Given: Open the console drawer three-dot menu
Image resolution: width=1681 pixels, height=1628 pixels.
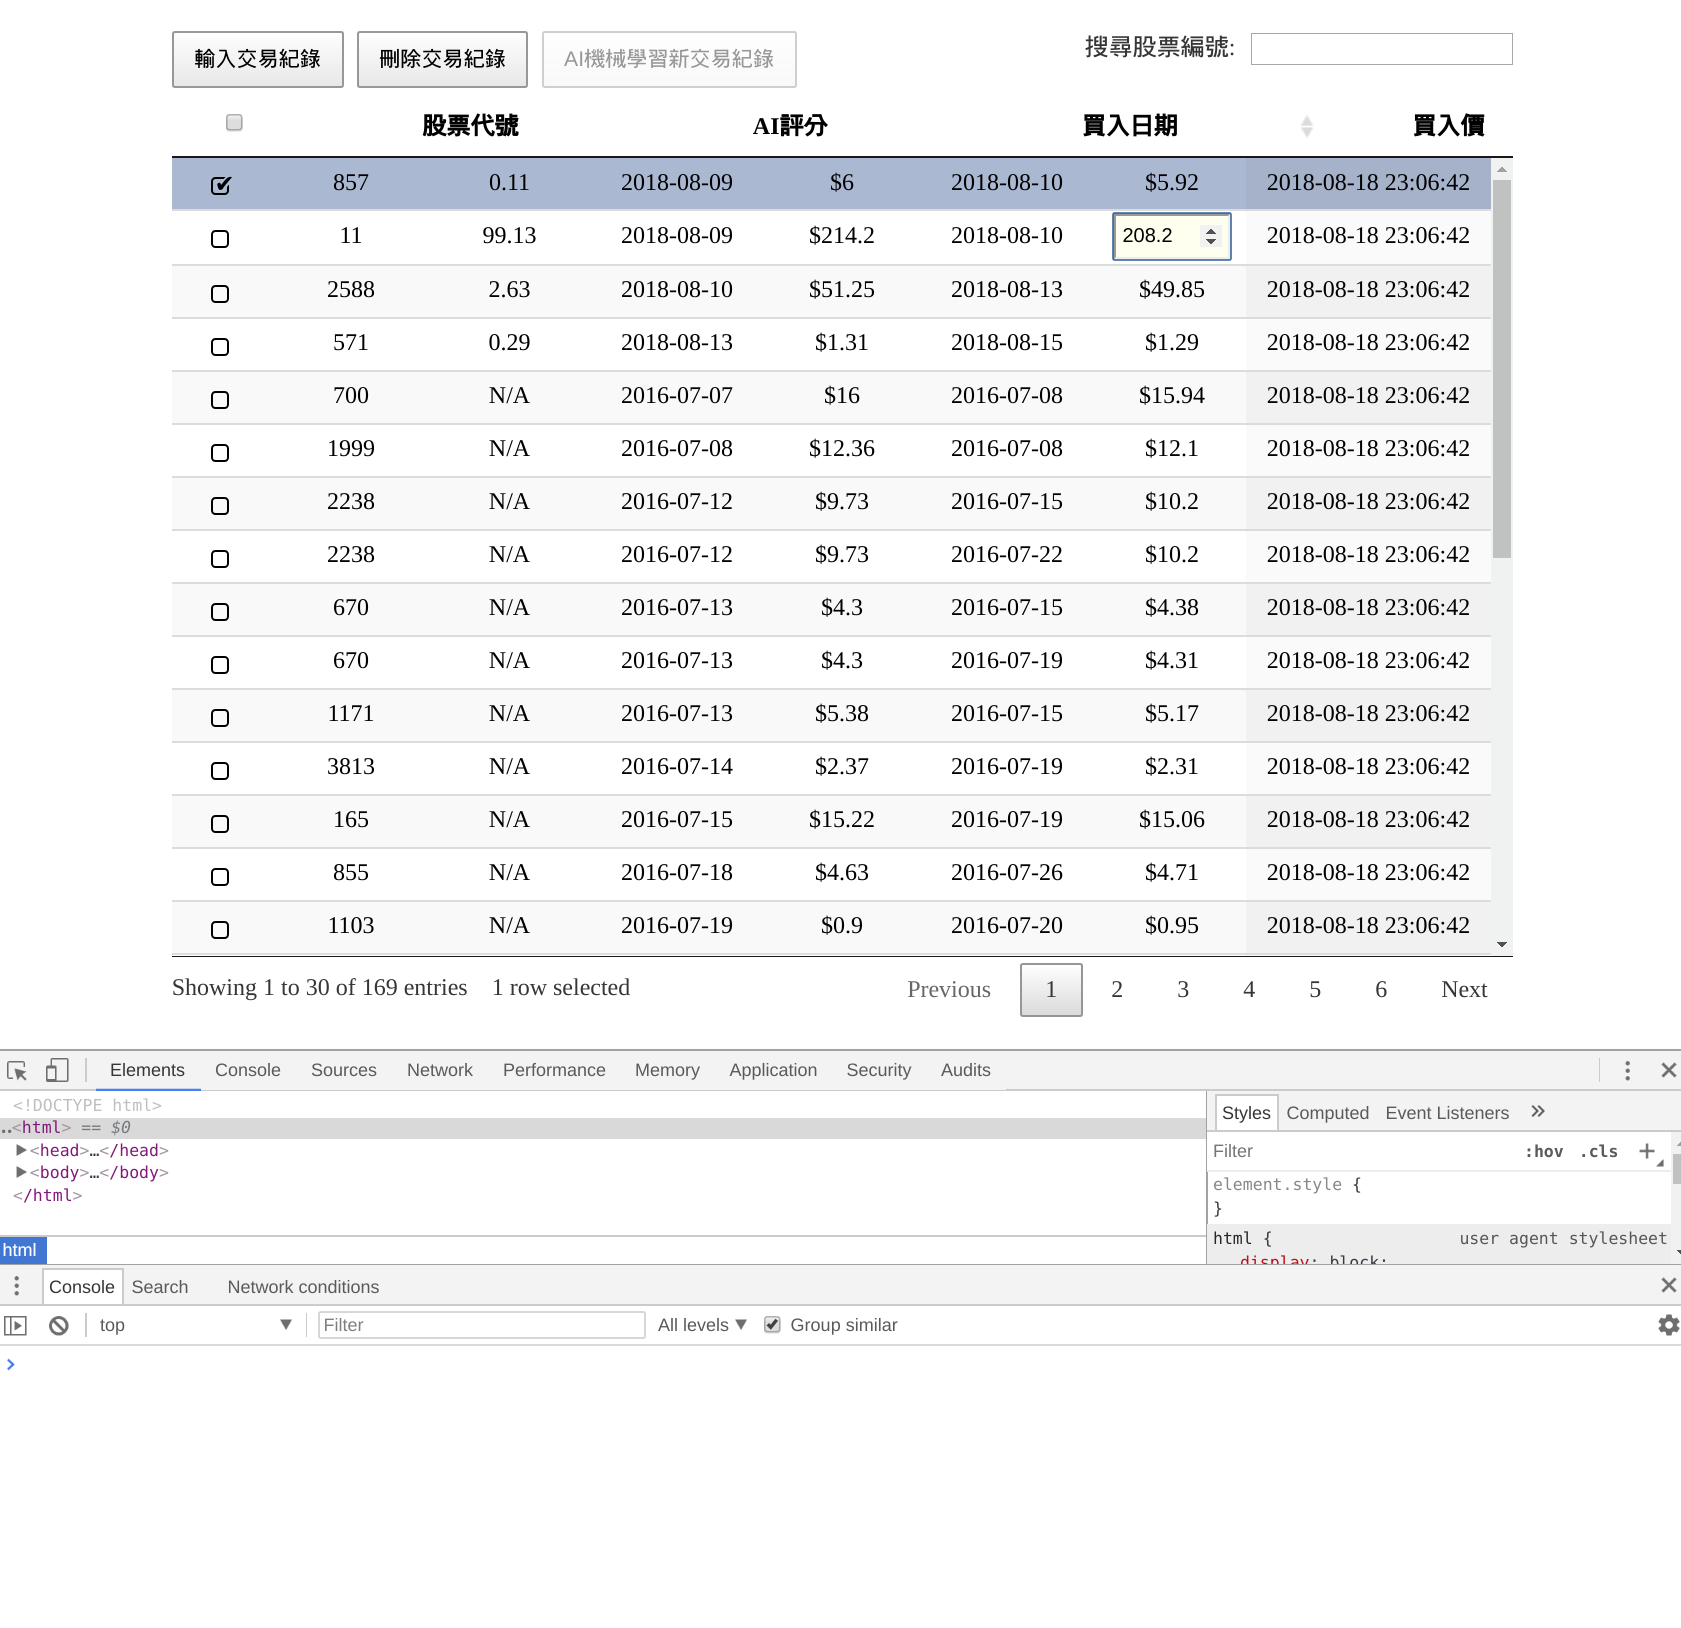Looking at the screenshot, I should (x=16, y=1286).
